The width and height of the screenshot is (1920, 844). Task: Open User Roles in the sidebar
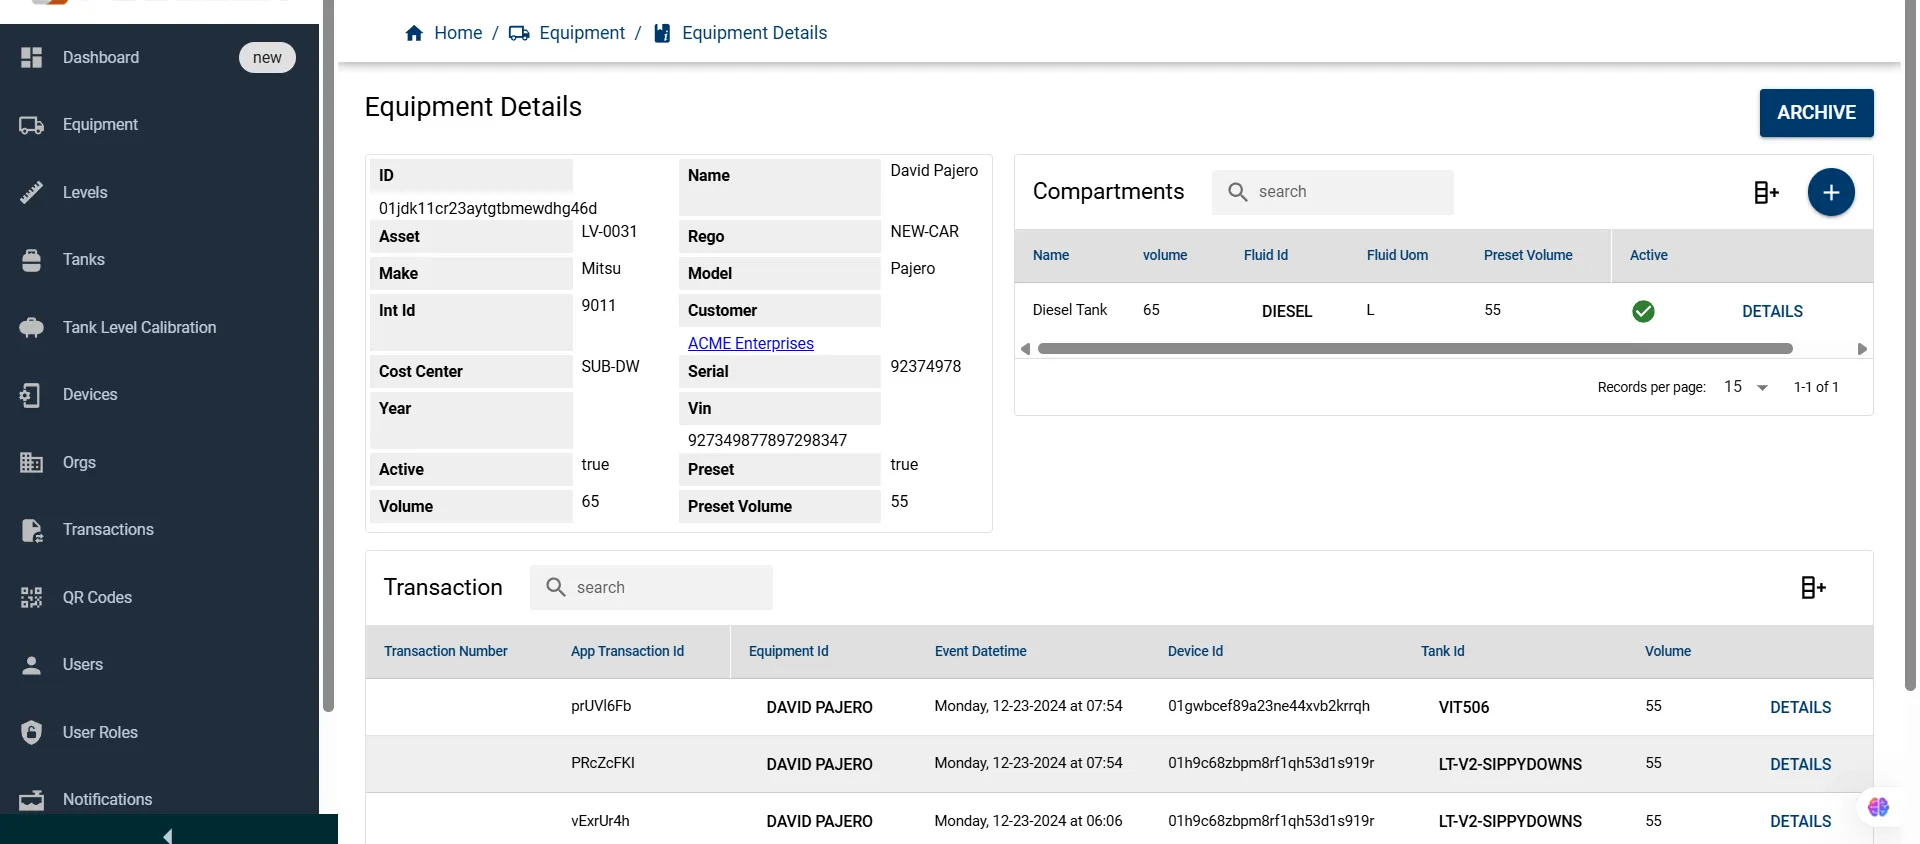coord(100,732)
